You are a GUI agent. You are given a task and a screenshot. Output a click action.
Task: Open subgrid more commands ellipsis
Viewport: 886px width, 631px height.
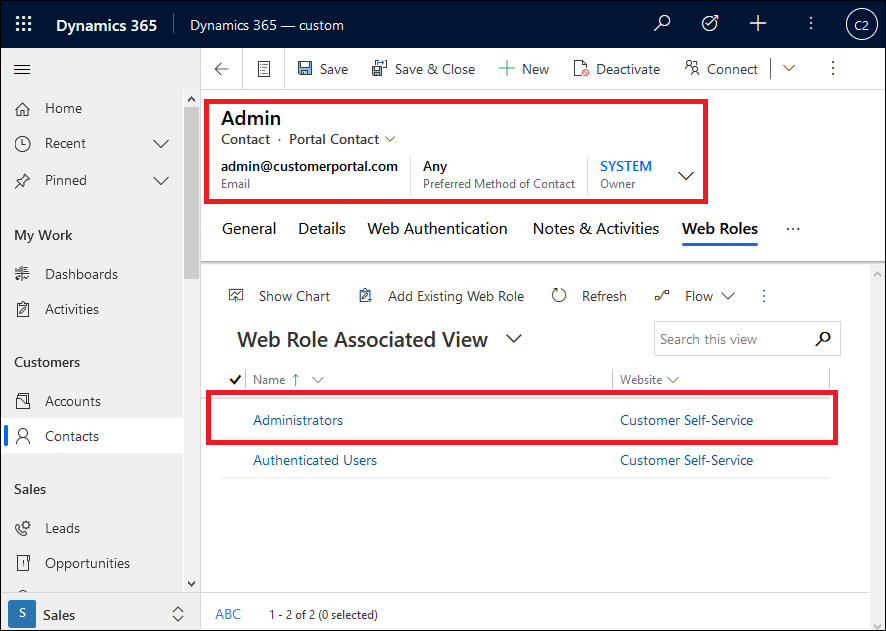(764, 296)
